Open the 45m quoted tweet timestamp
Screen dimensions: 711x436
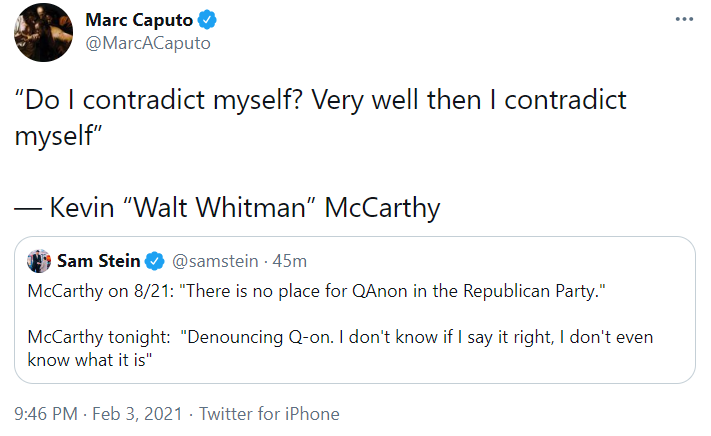[x=289, y=262]
